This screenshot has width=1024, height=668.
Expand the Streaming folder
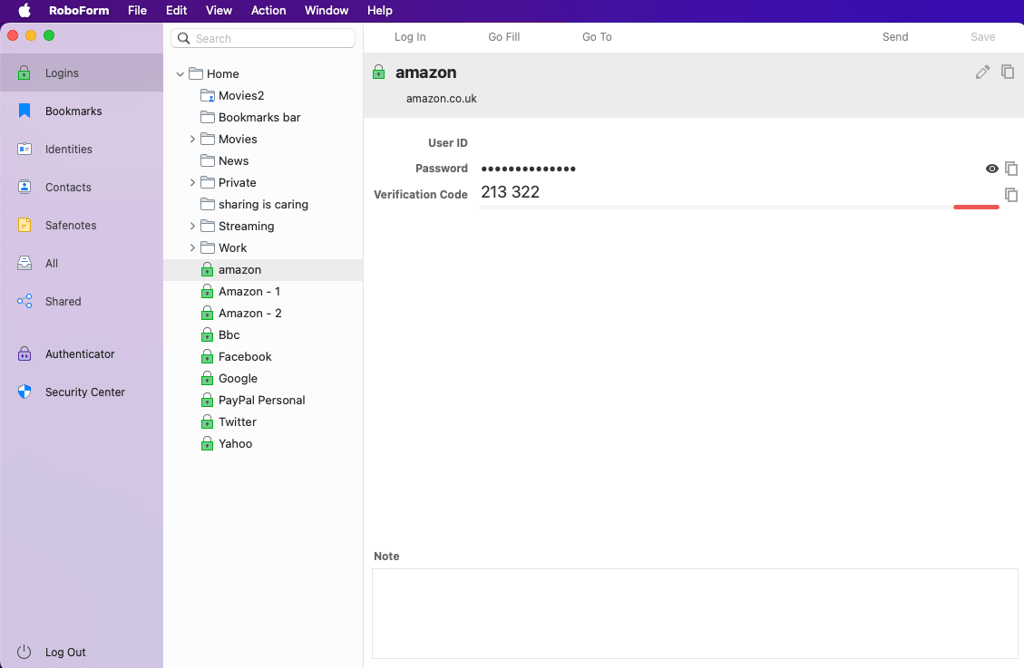pyautogui.click(x=193, y=226)
